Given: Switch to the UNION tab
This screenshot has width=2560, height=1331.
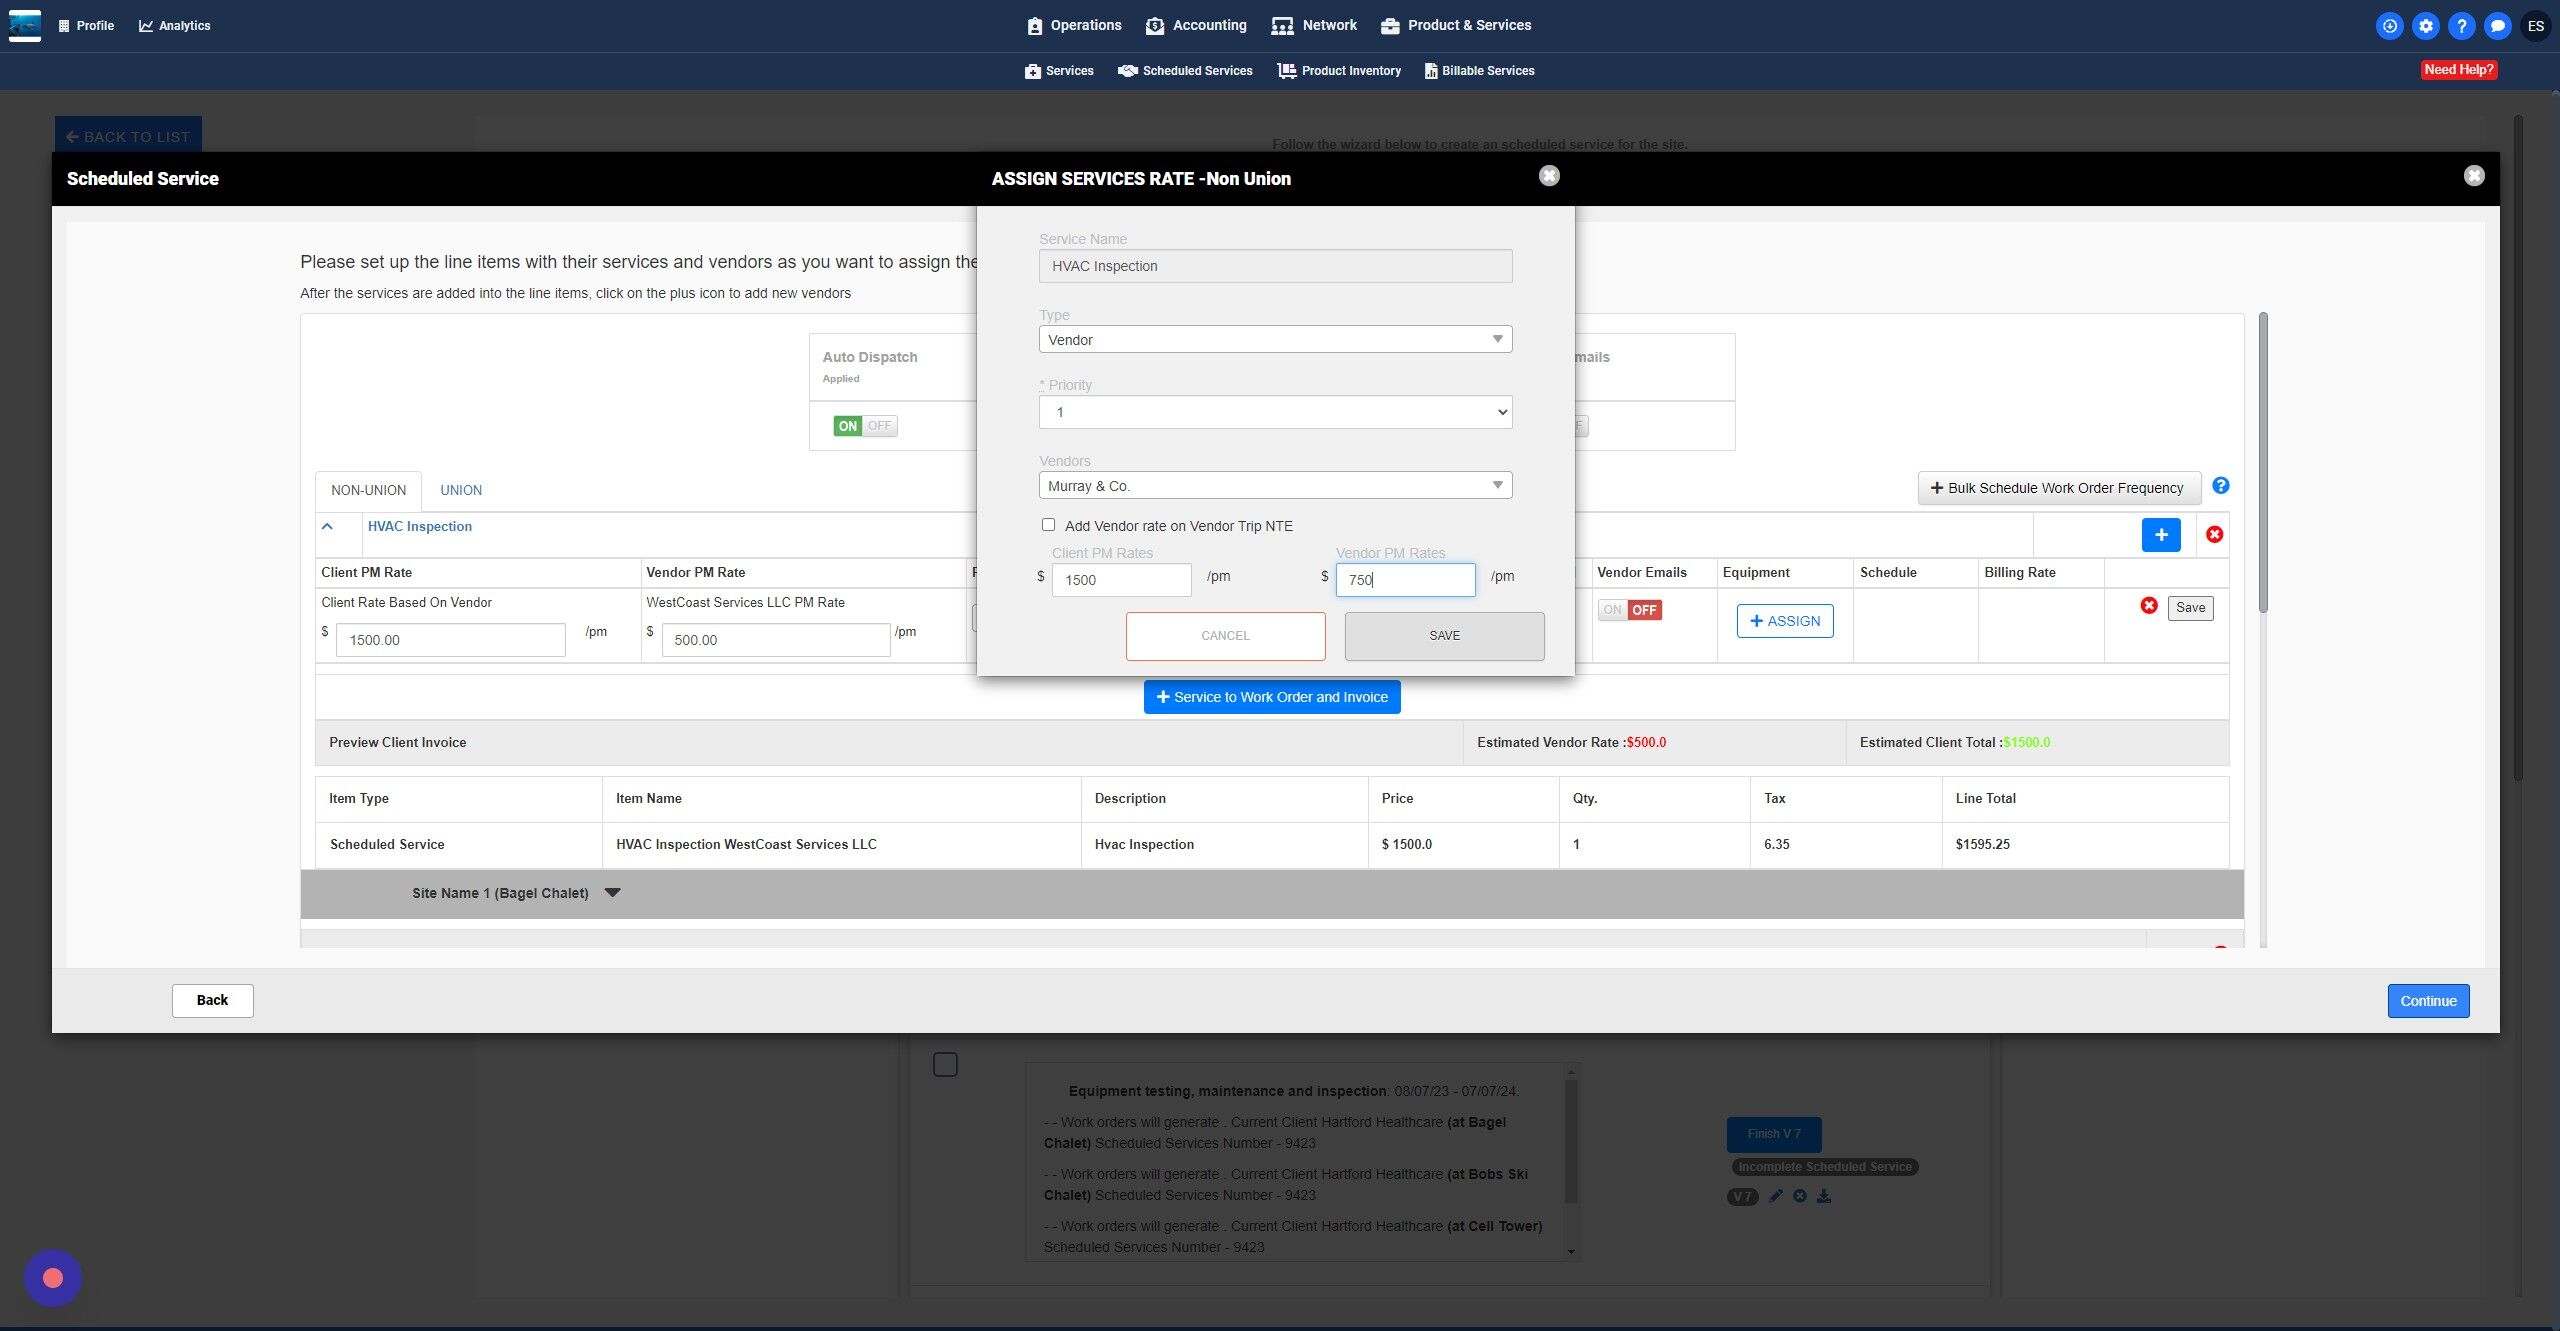Looking at the screenshot, I should click(461, 490).
